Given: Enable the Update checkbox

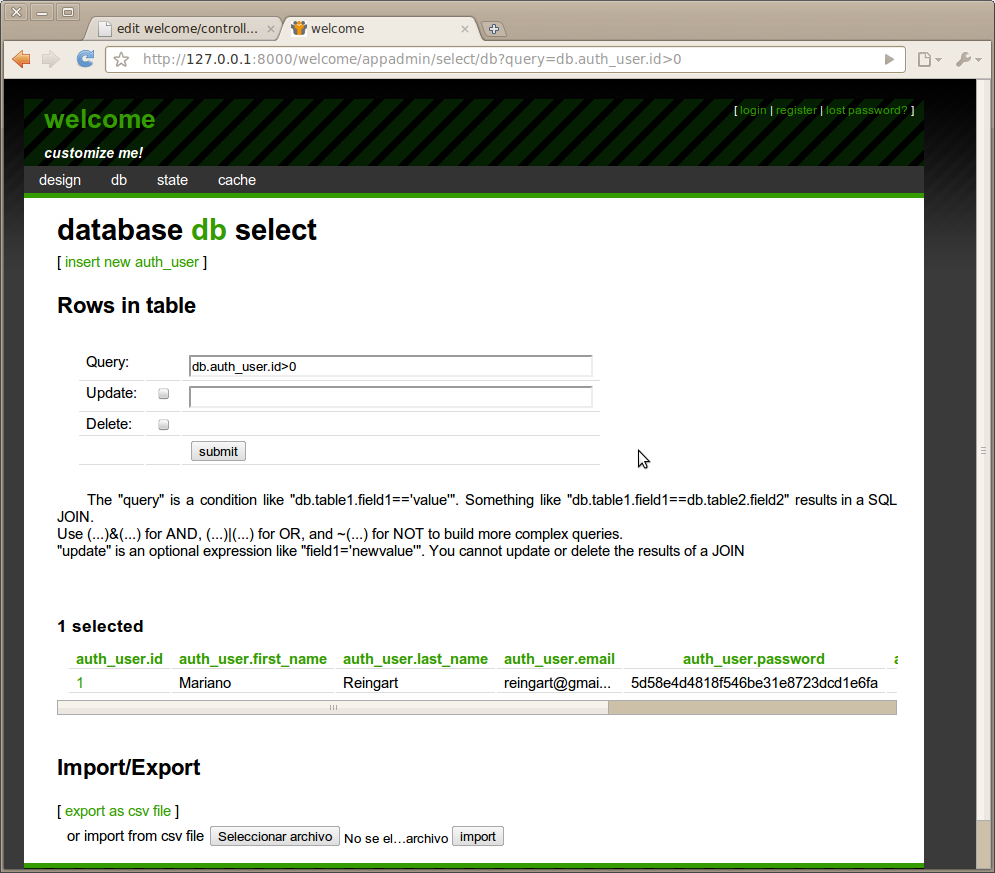Looking at the screenshot, I should [164, 394].
